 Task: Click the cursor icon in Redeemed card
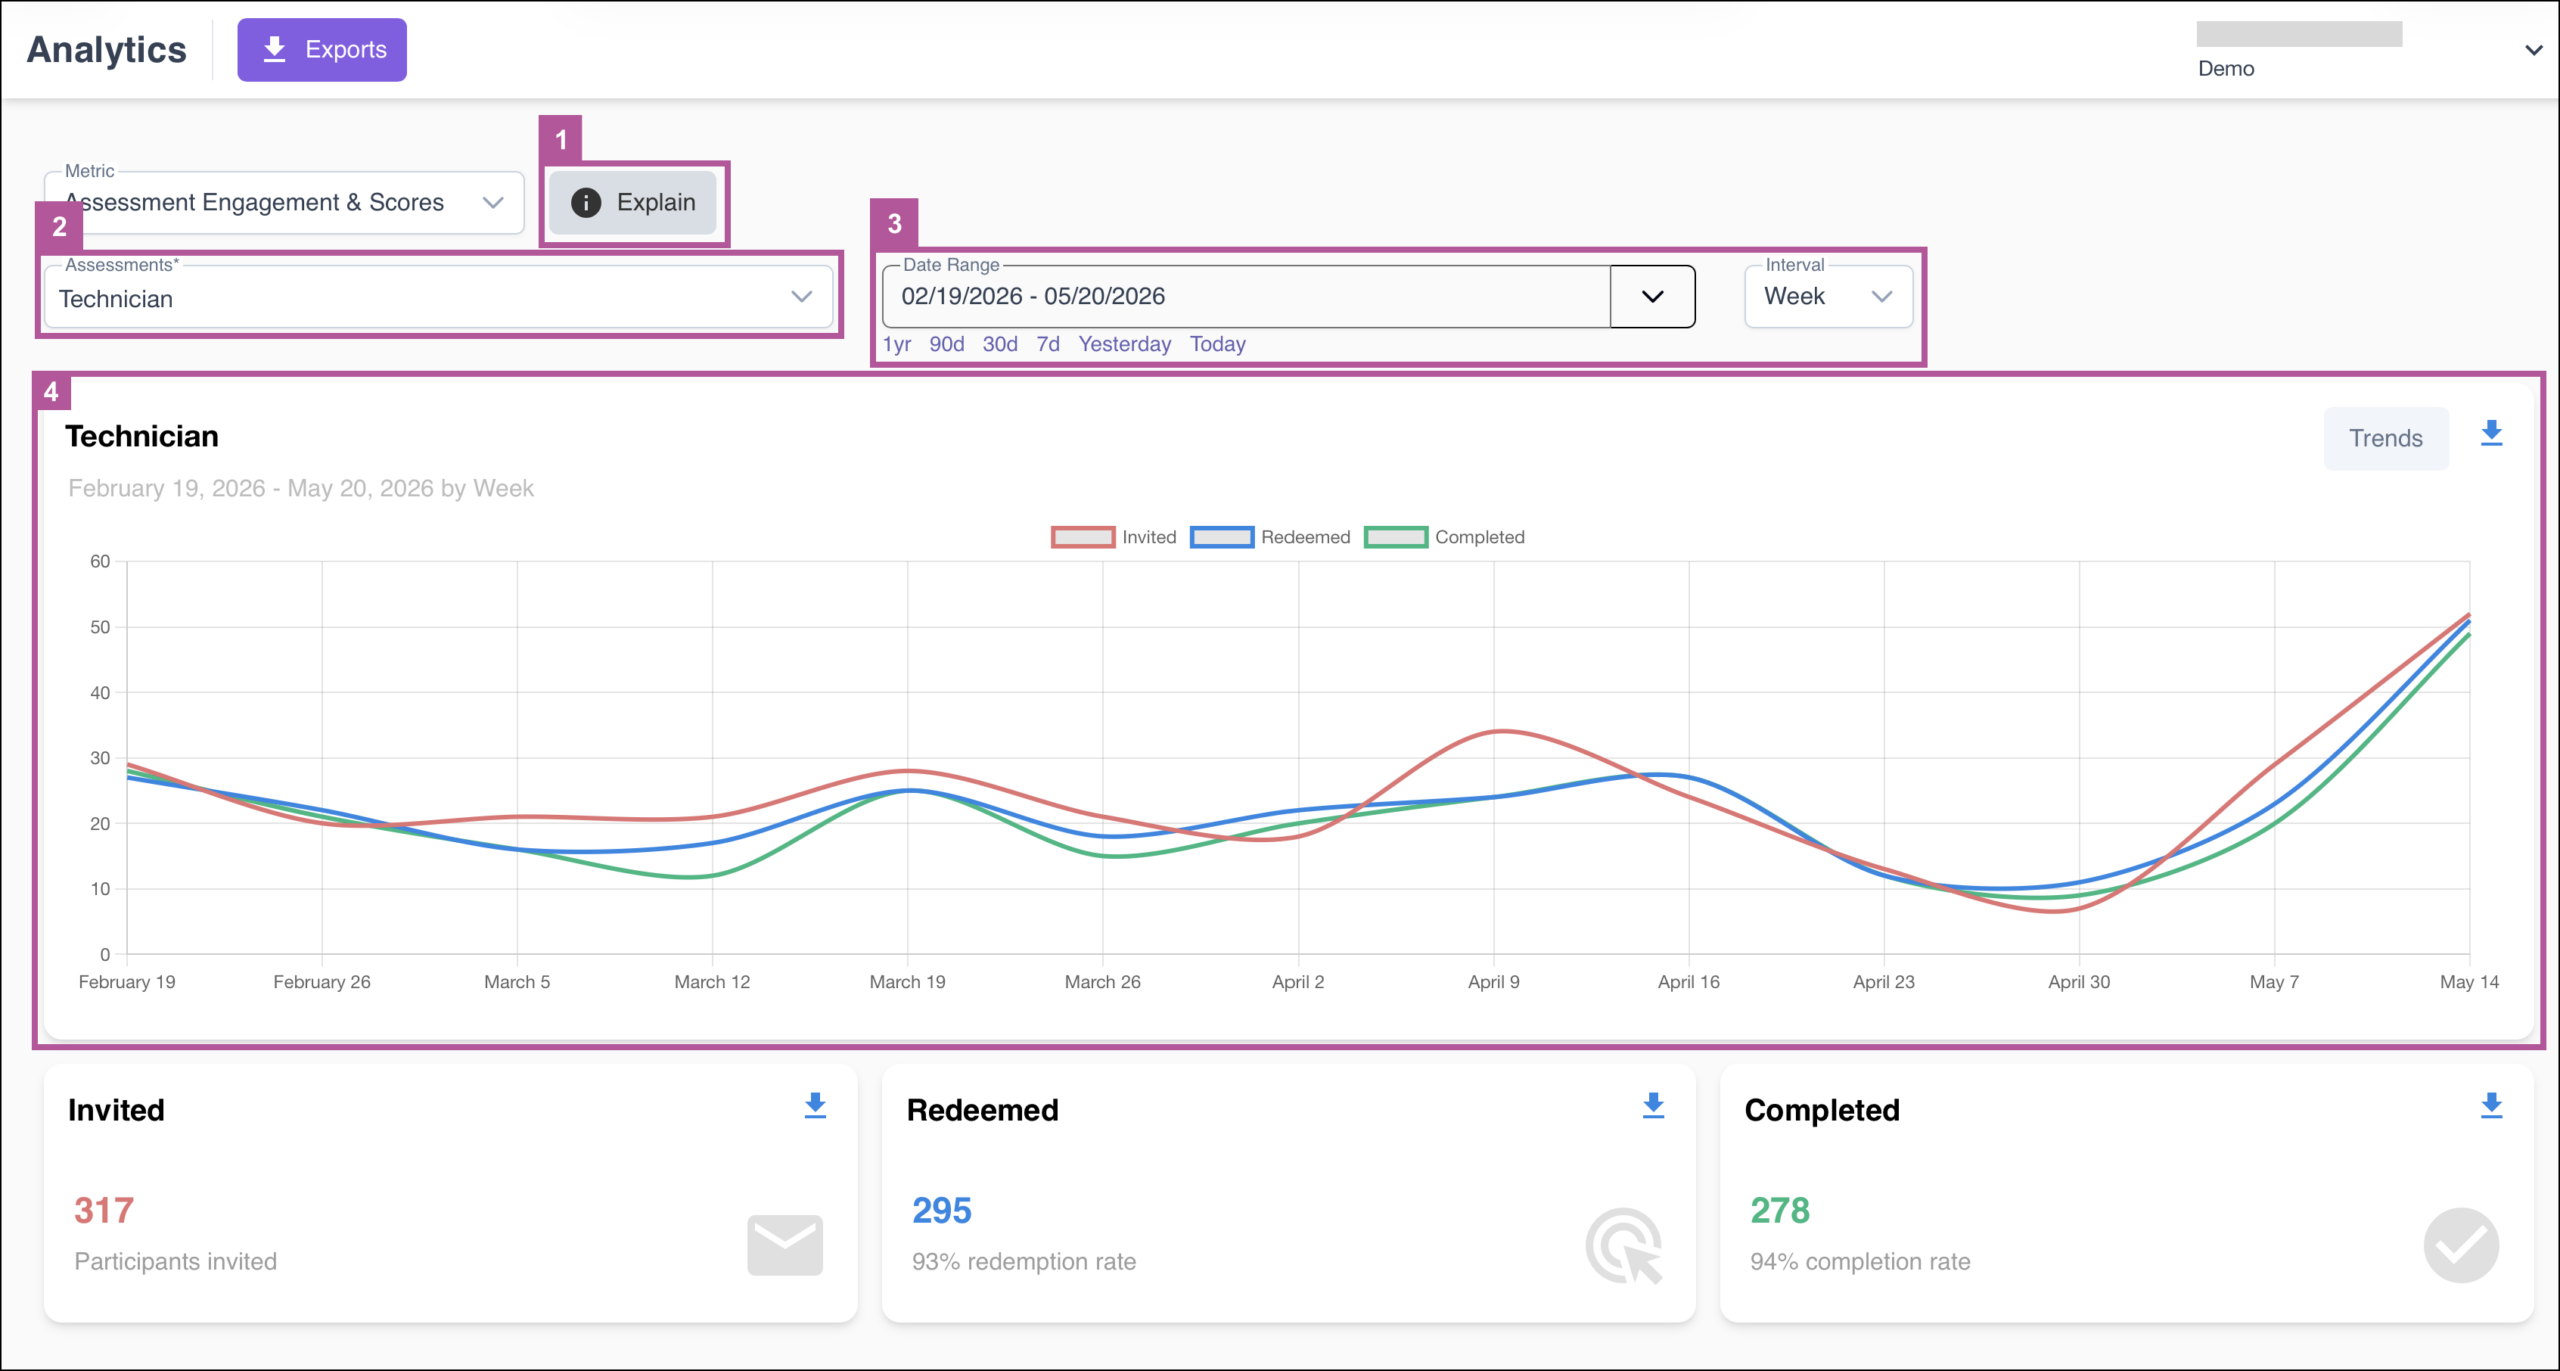[x=1624, y=1246]
